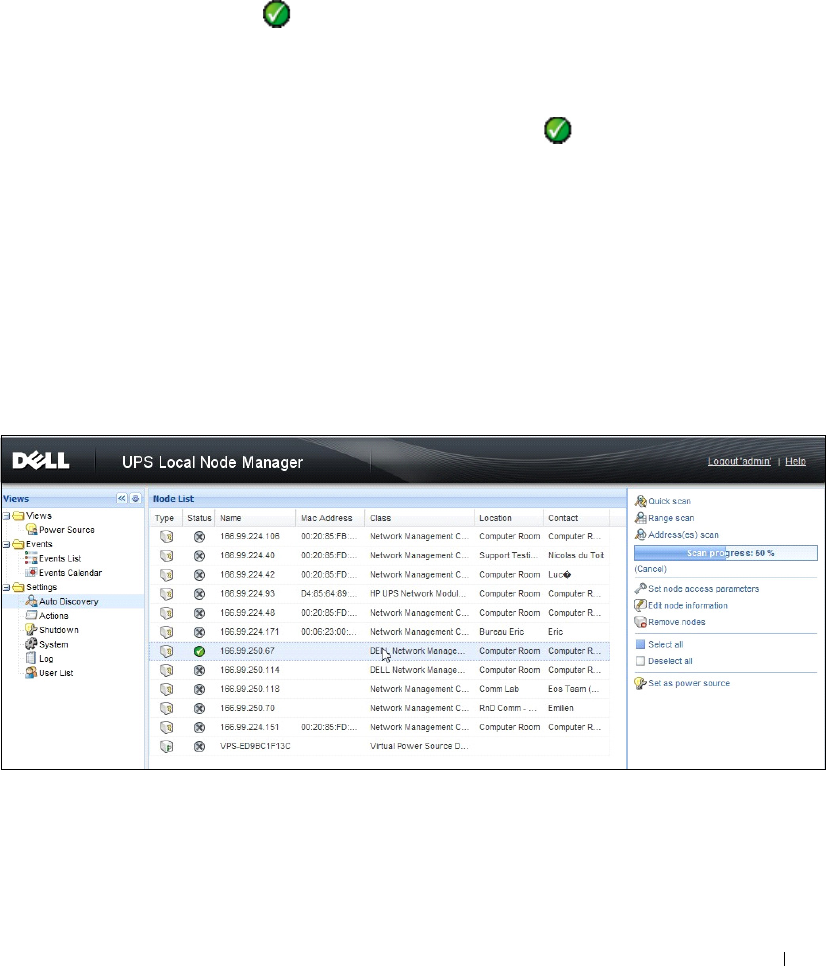This screenshot has height=966, width=826.
Task: Click the Power Source icon in tree
Action: click(31, 529)
